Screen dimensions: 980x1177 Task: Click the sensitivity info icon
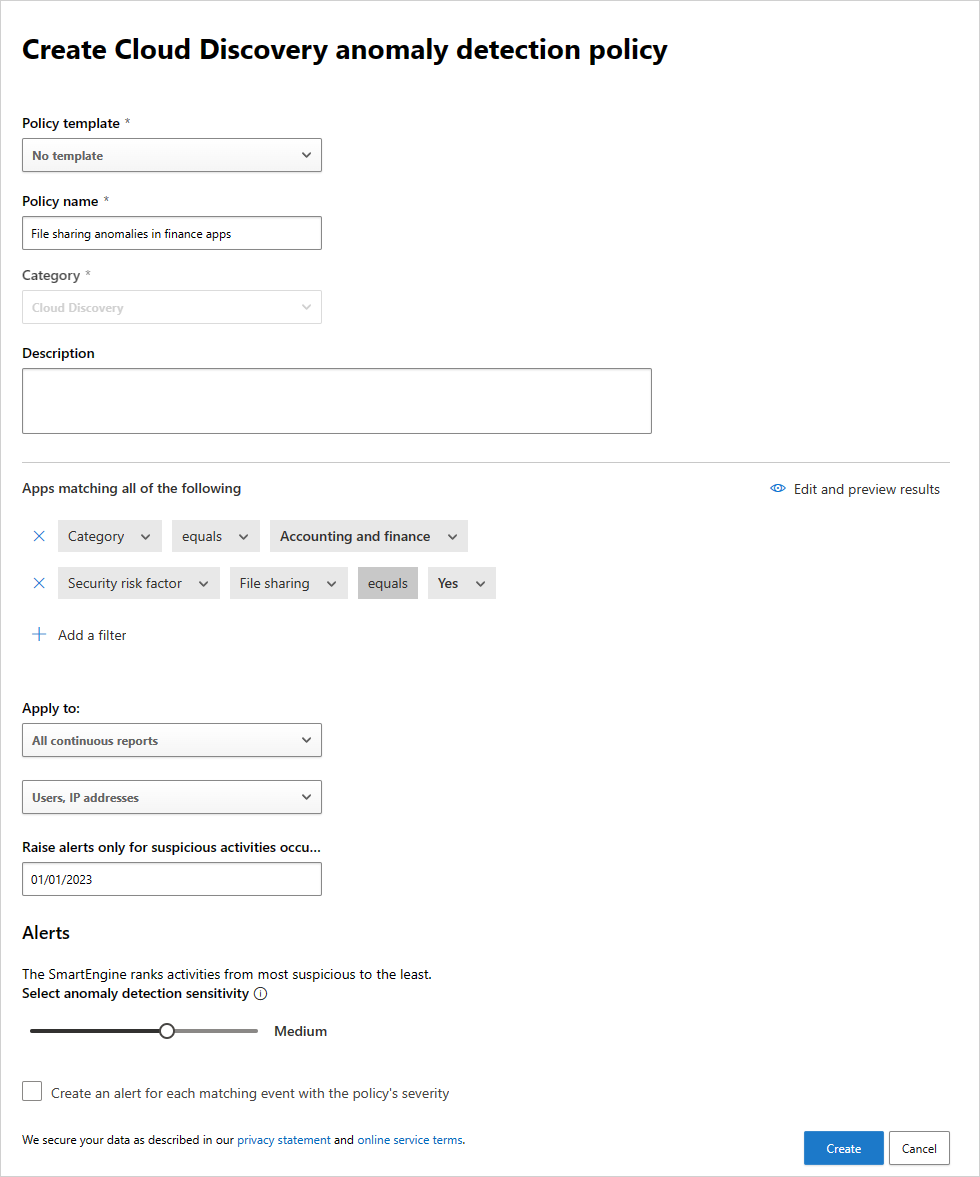[x=261, y=994]
